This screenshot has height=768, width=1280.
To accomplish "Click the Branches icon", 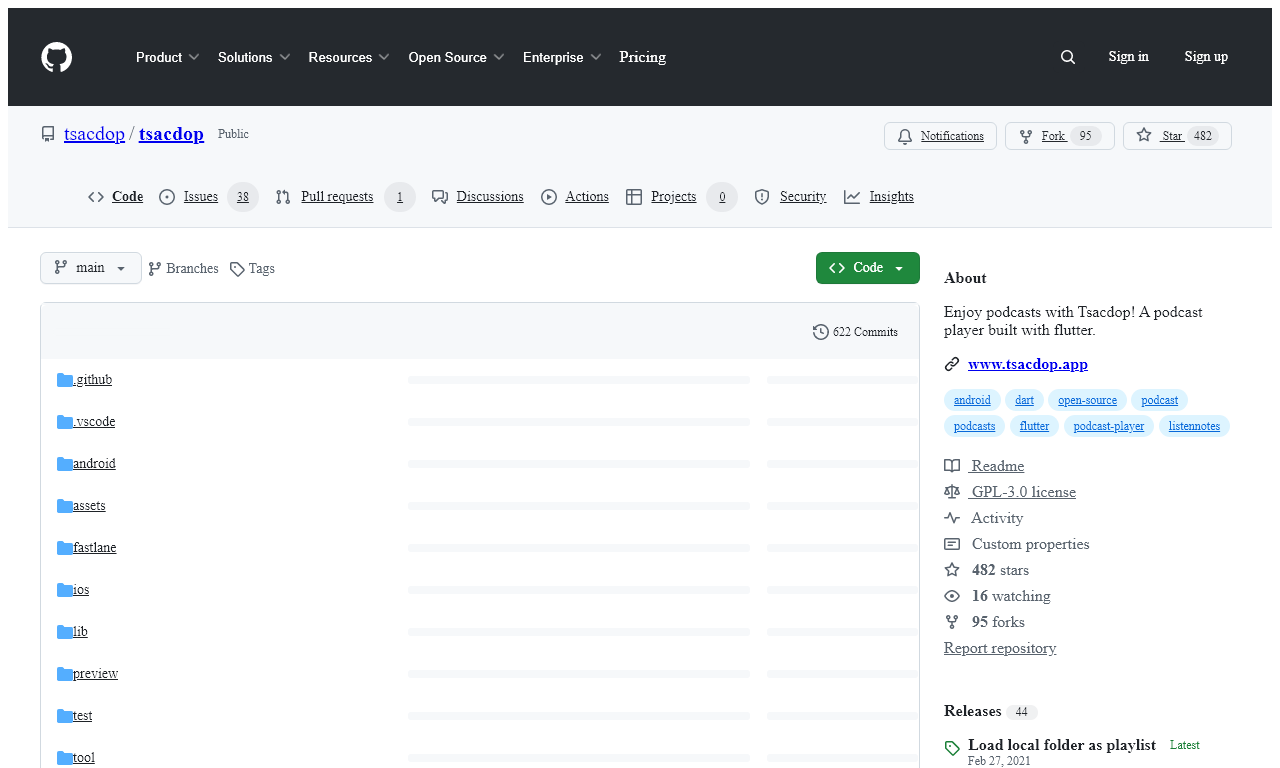I will 155,269.
